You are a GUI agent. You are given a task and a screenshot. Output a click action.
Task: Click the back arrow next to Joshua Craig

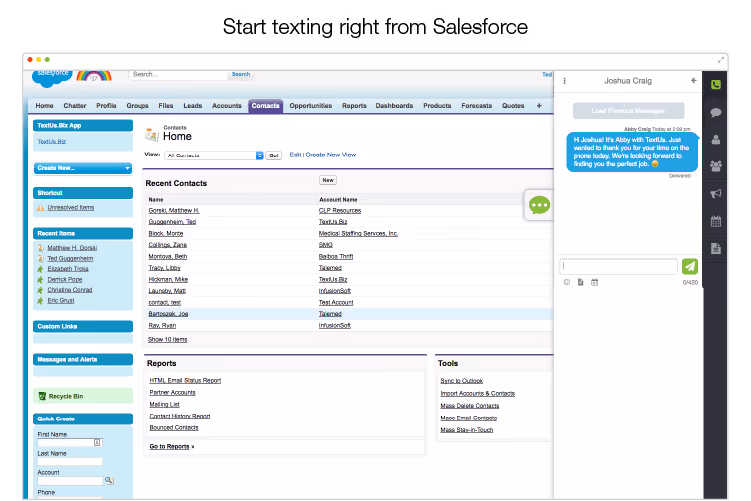(694, 80)
